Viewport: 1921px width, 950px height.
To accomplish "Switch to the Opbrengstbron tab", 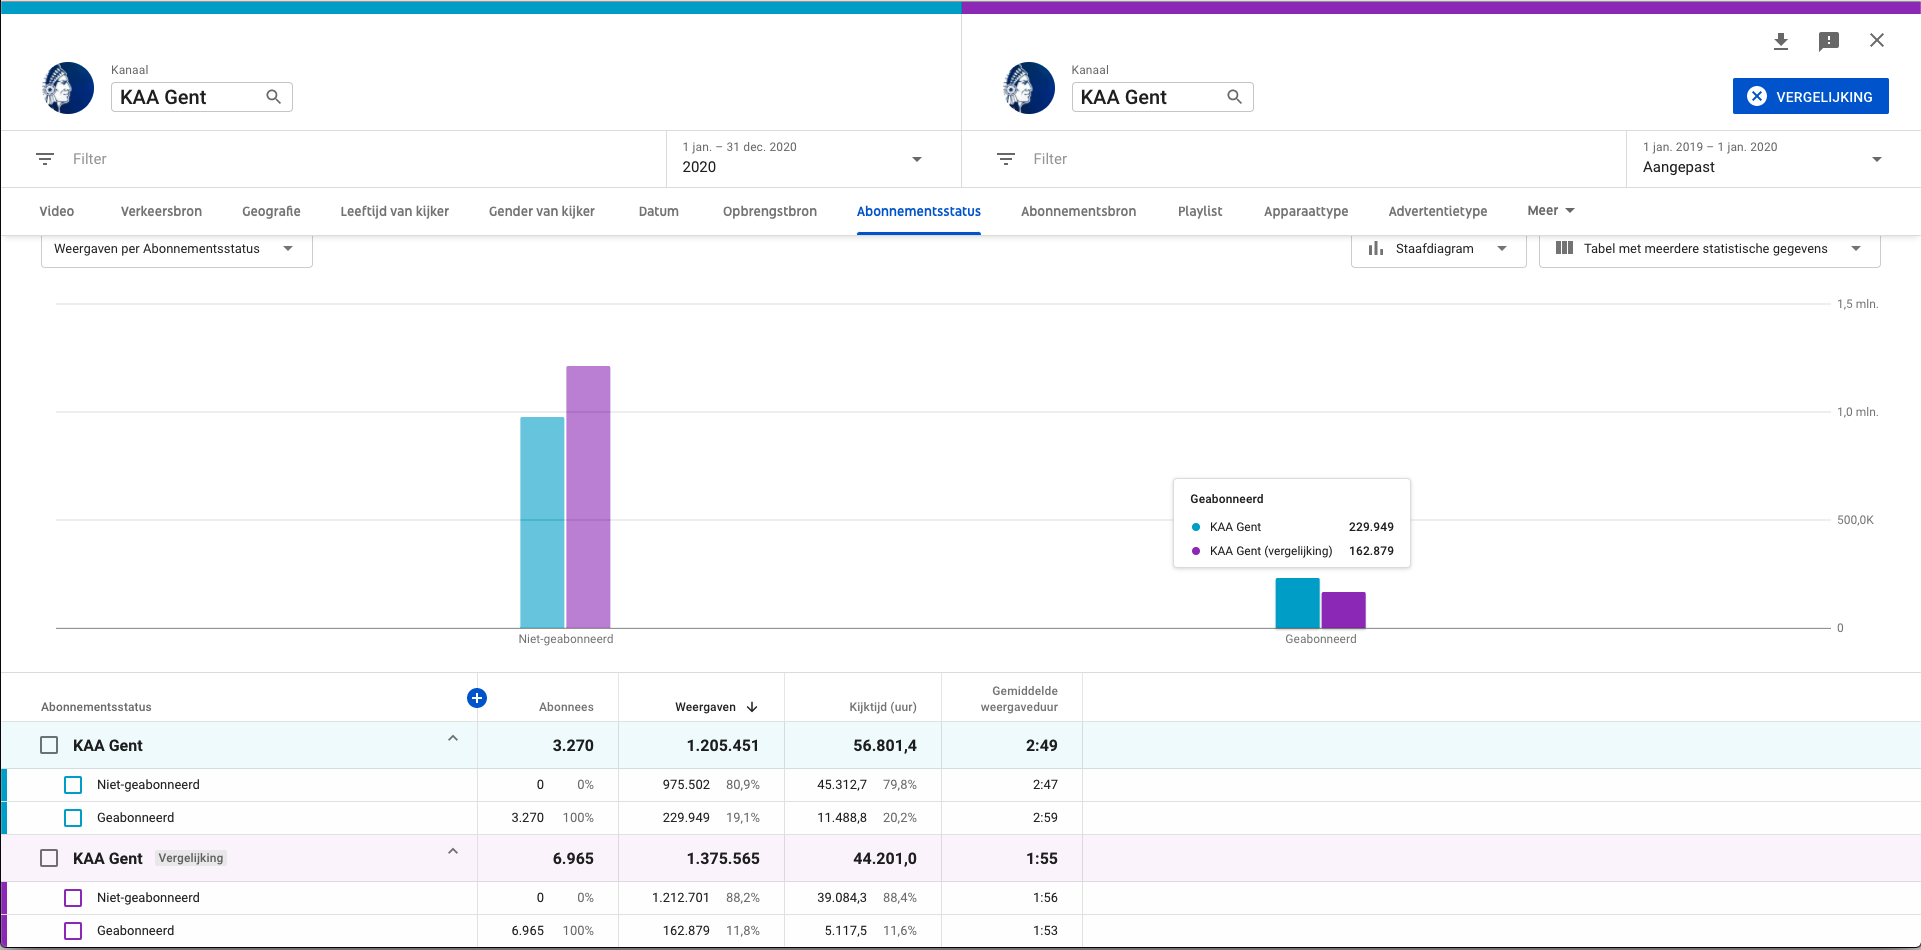I will (769, 211).
